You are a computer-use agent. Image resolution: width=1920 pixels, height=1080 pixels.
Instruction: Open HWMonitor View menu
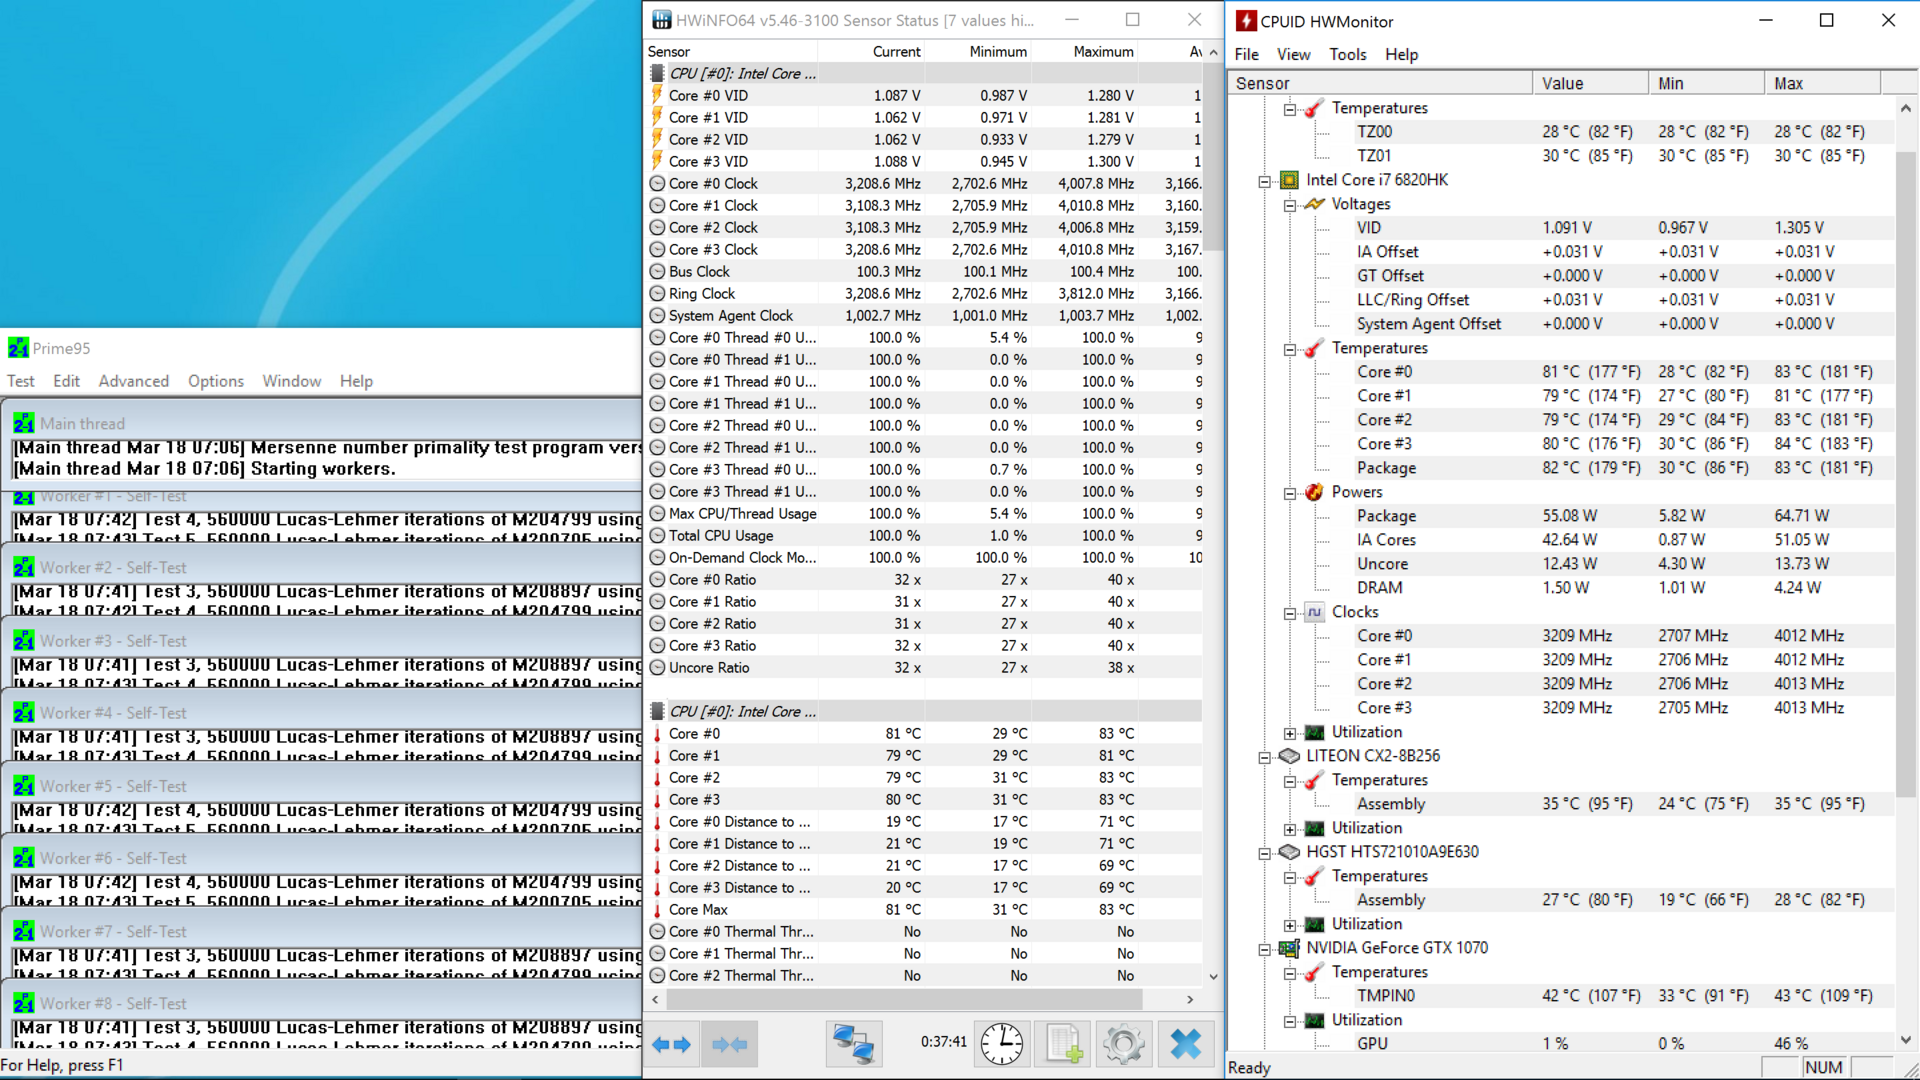point(1293,54)
